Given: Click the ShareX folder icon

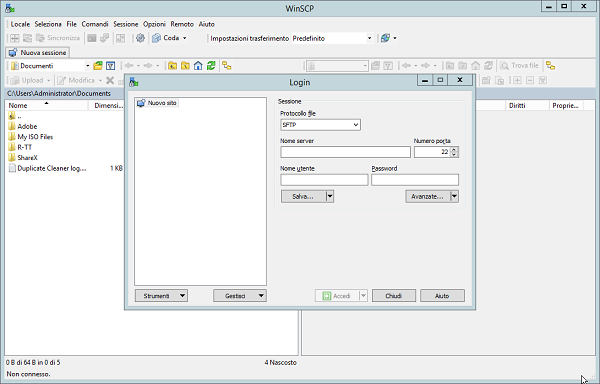Looking at the screenshot, I should coord(12,158).
